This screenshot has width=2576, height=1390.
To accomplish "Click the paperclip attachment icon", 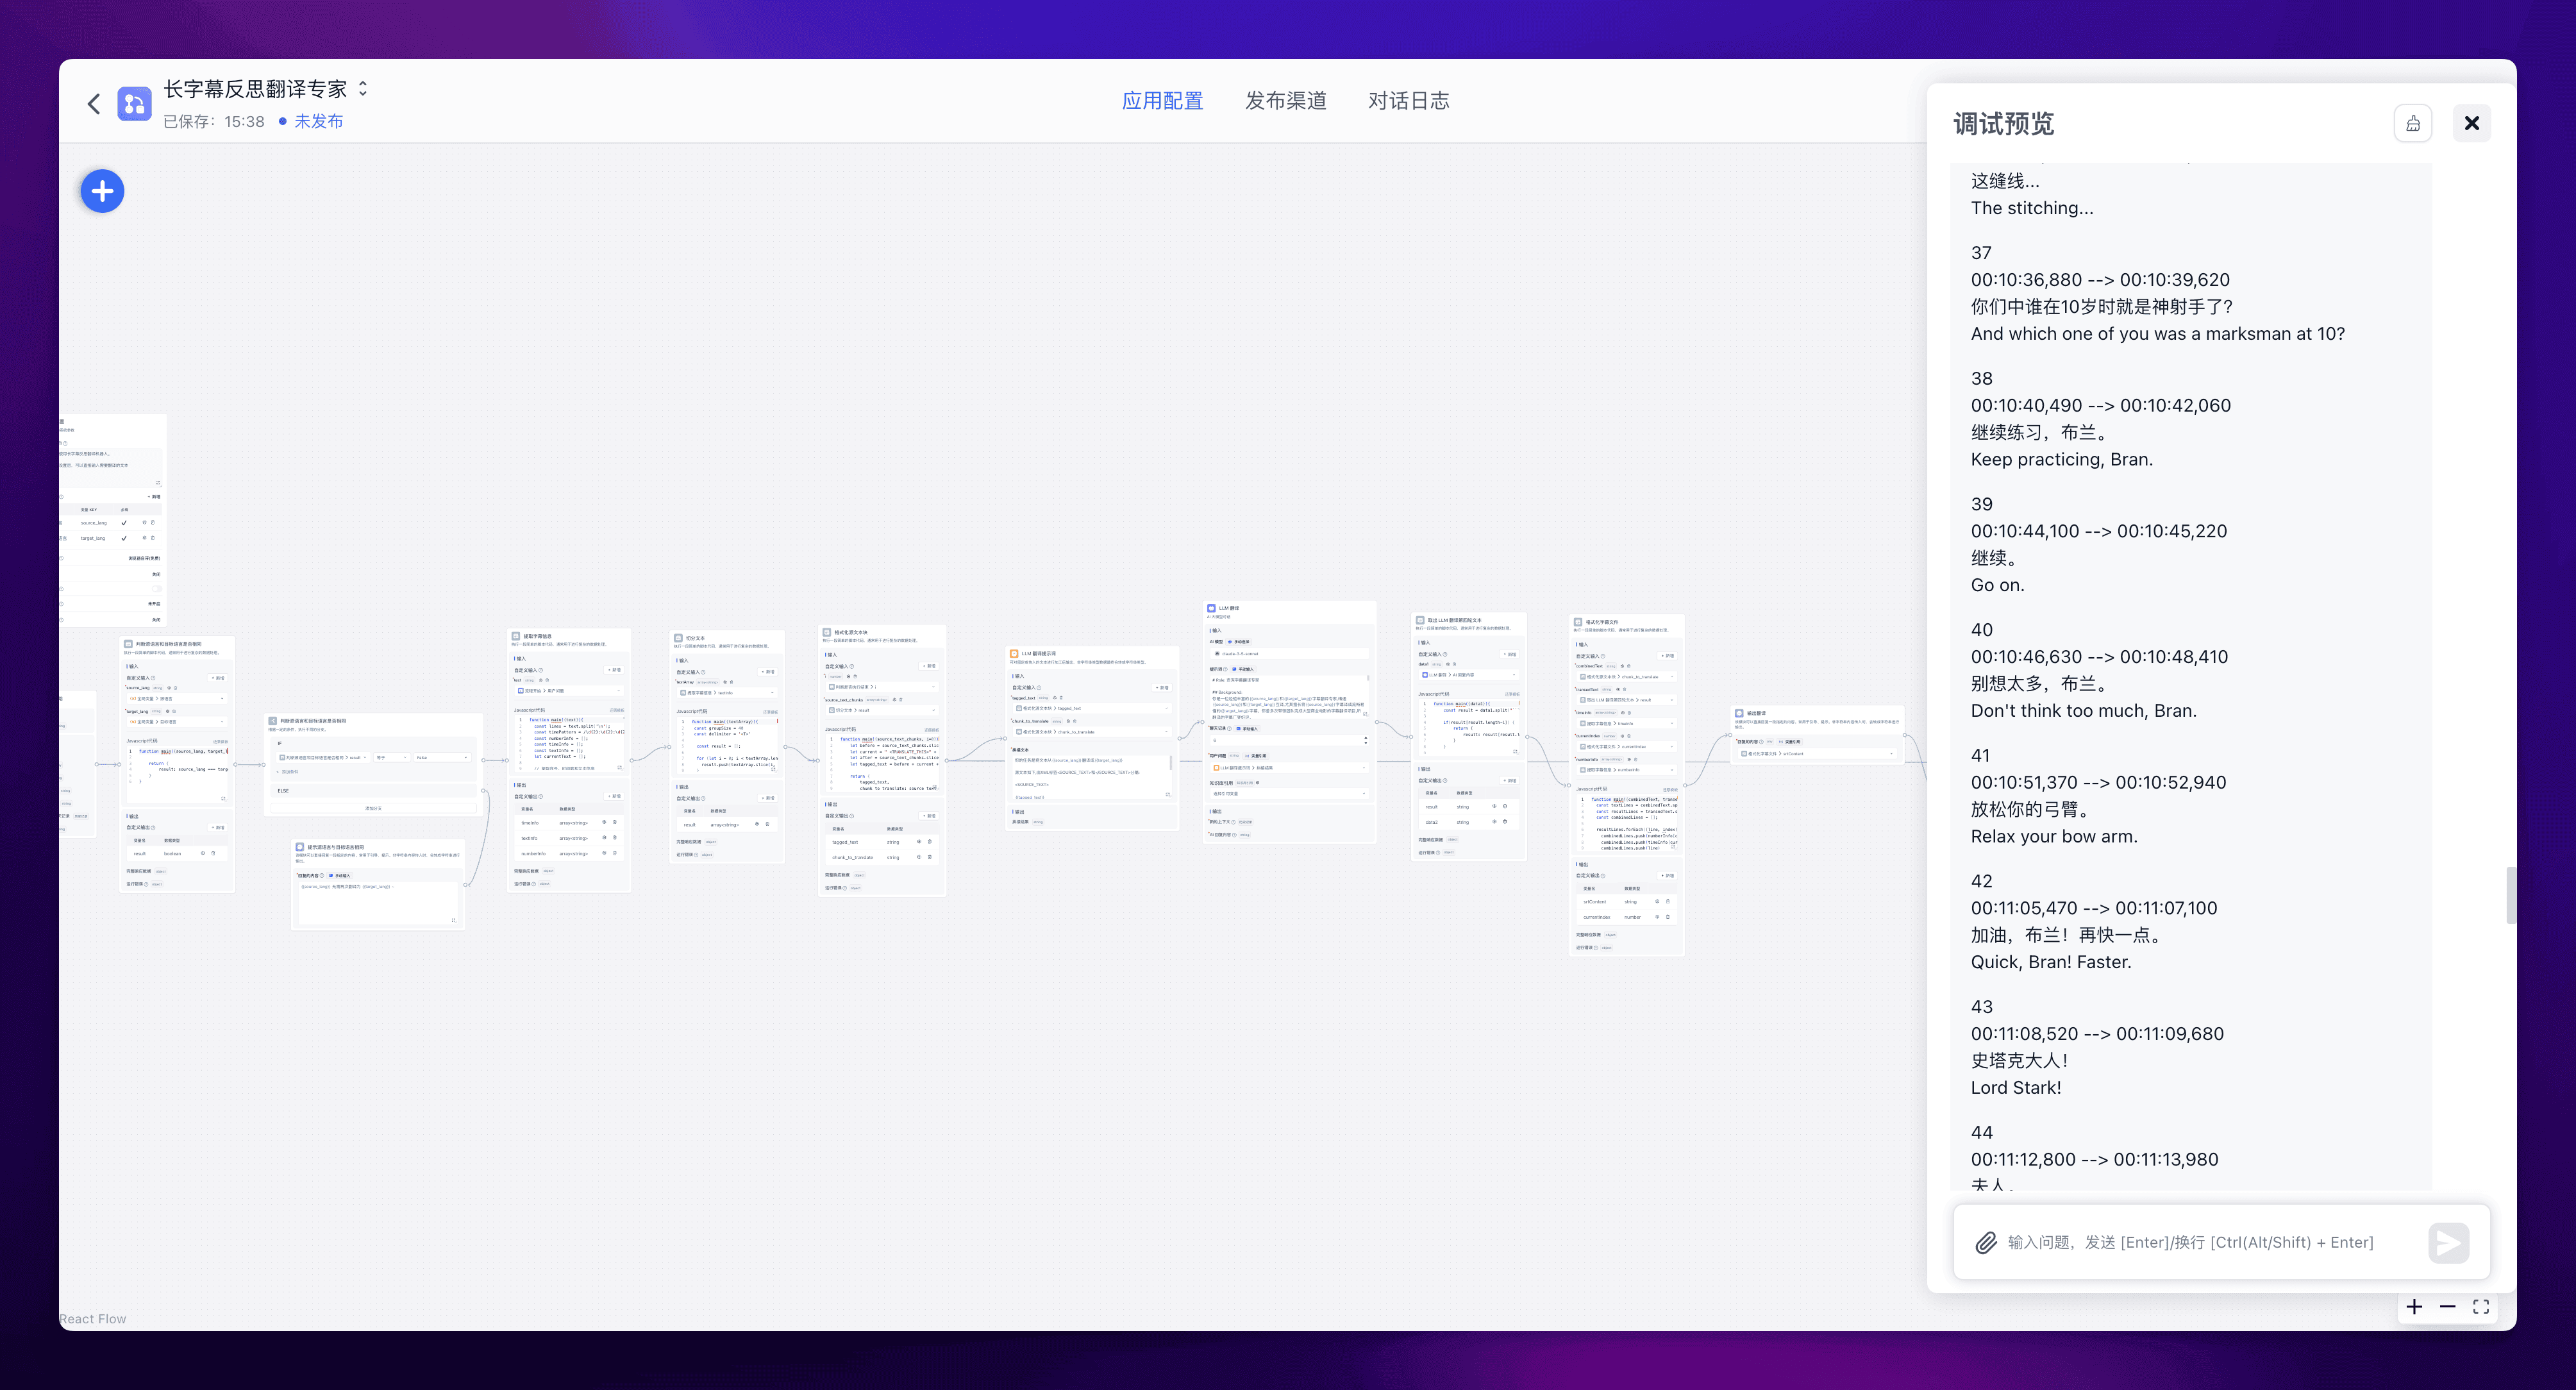I will pos(1985,1242).
